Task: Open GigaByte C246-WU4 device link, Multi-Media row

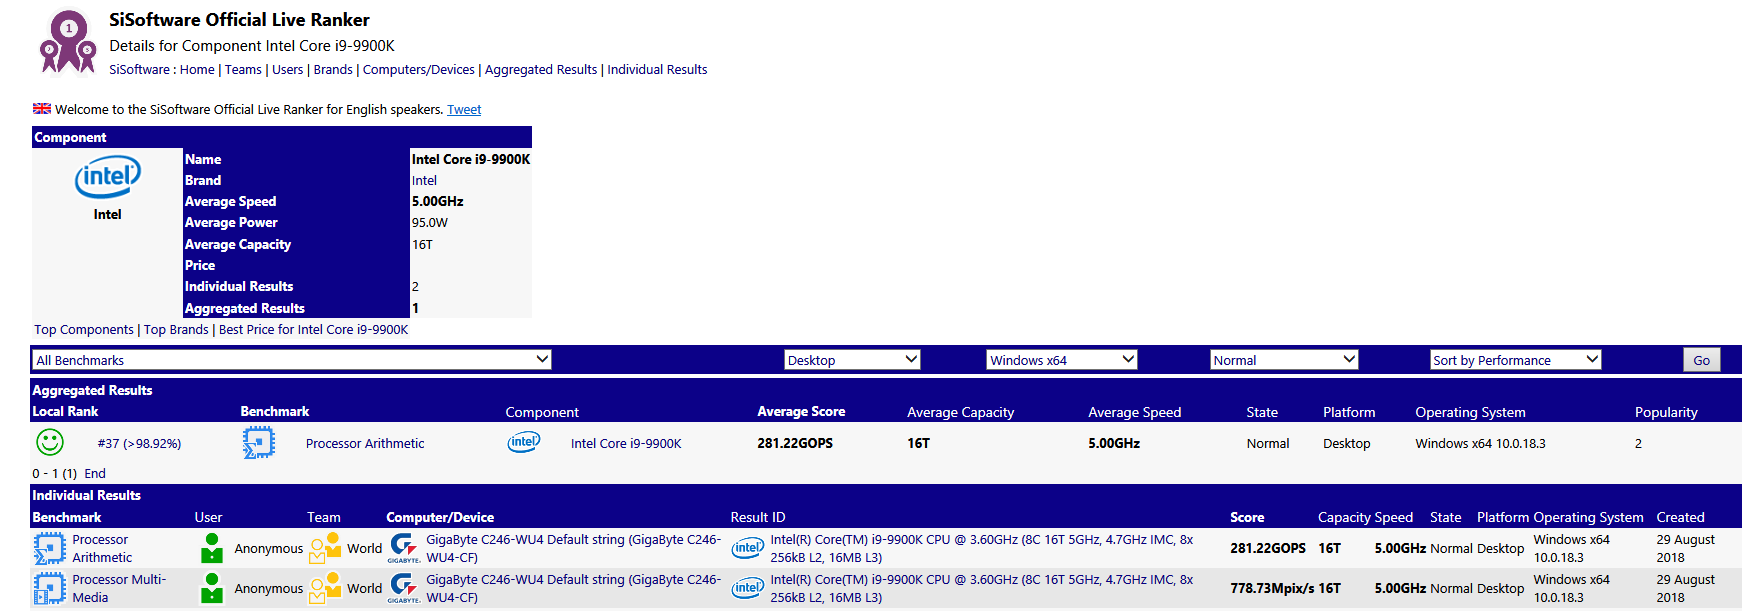Action: 573,589
